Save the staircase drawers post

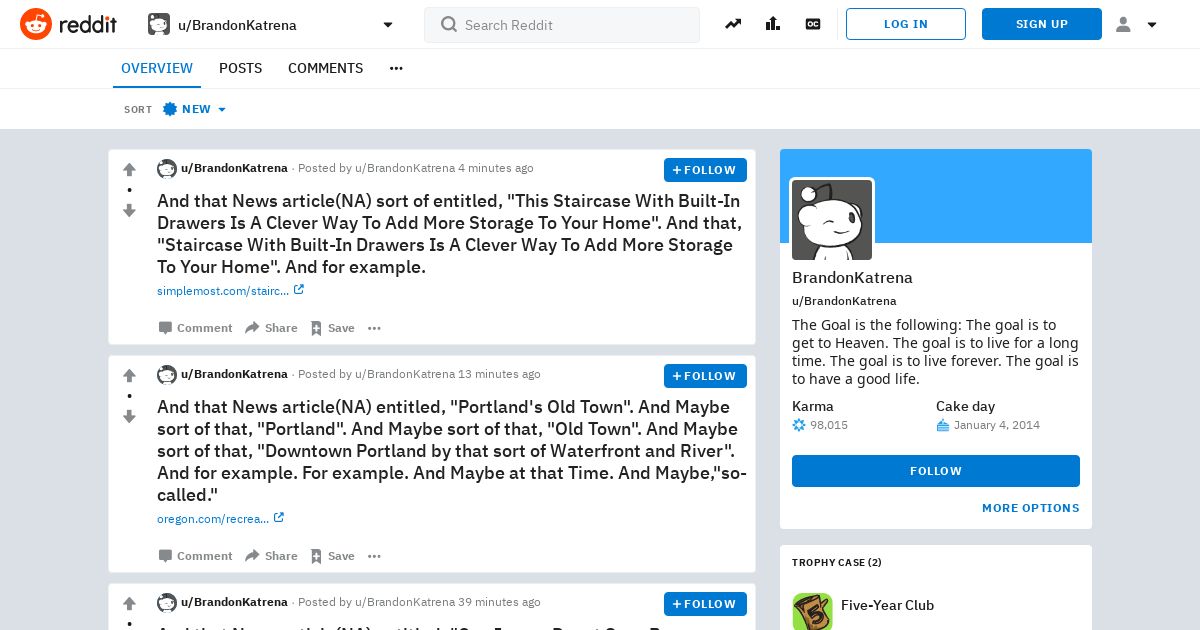(x=332, y=328)
